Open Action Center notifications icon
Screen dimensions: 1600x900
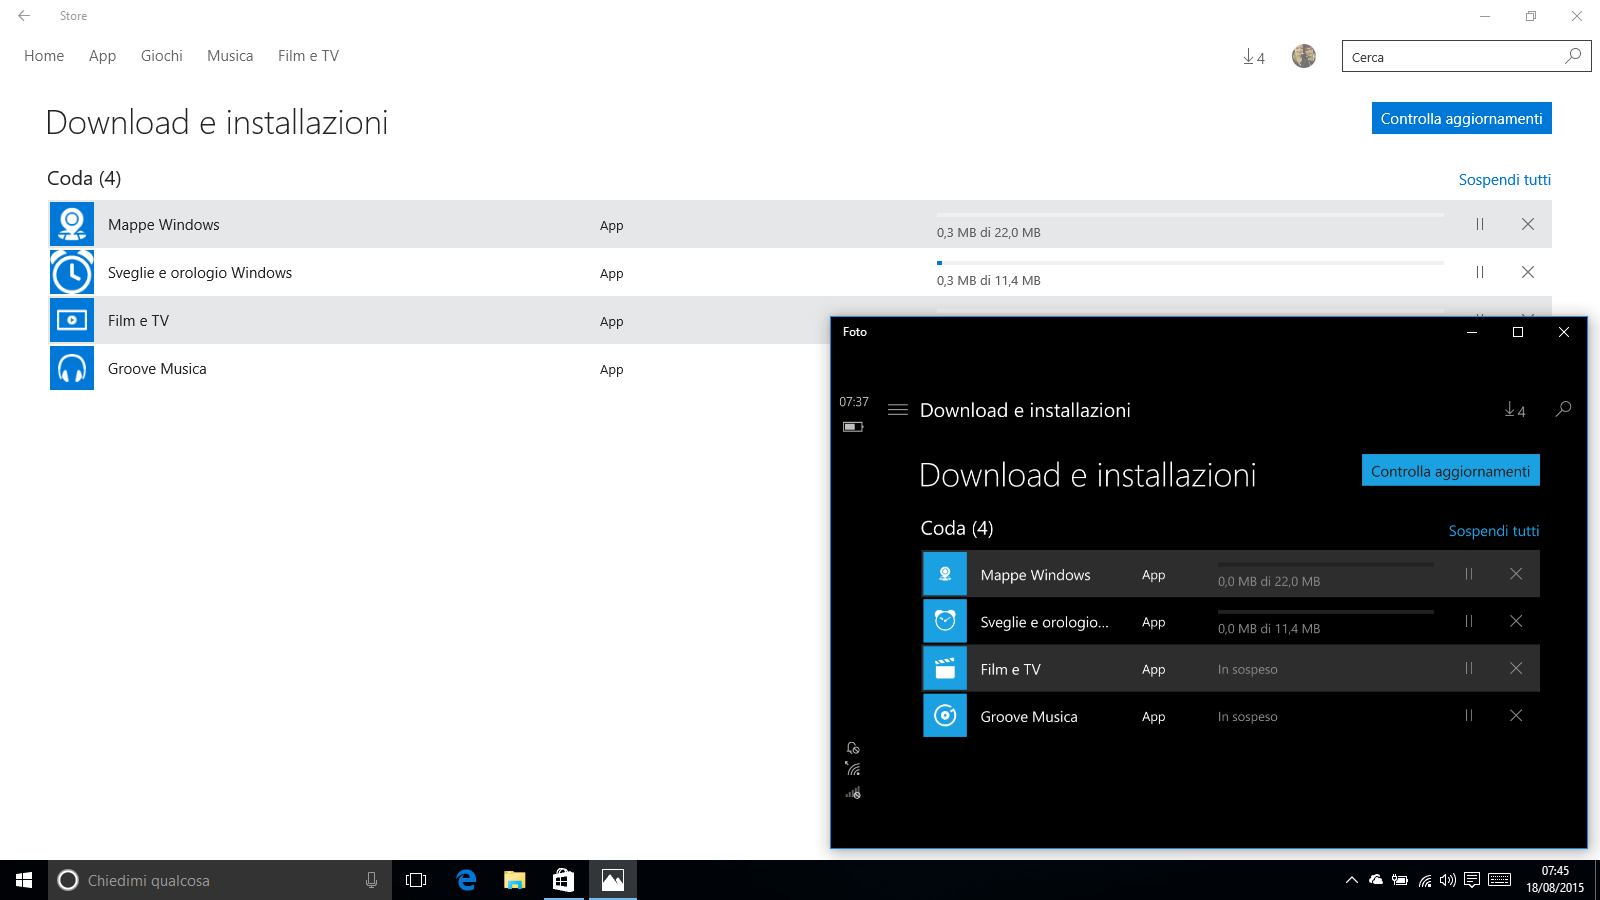point(1472,880)
